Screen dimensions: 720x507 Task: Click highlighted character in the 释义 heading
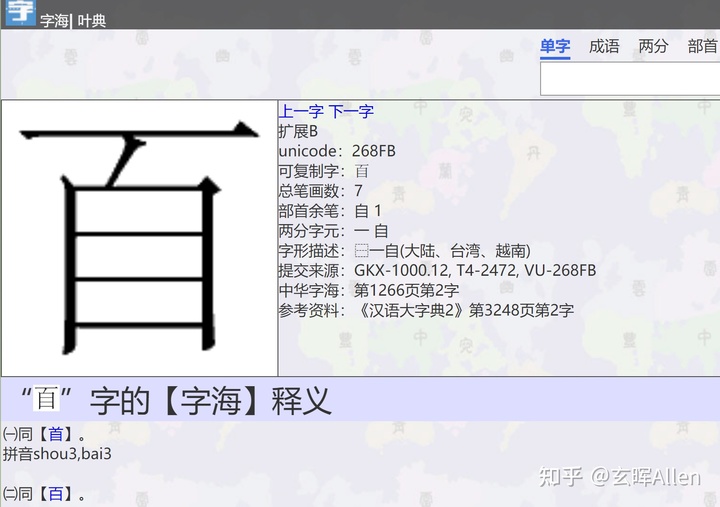tap(46, 398)
